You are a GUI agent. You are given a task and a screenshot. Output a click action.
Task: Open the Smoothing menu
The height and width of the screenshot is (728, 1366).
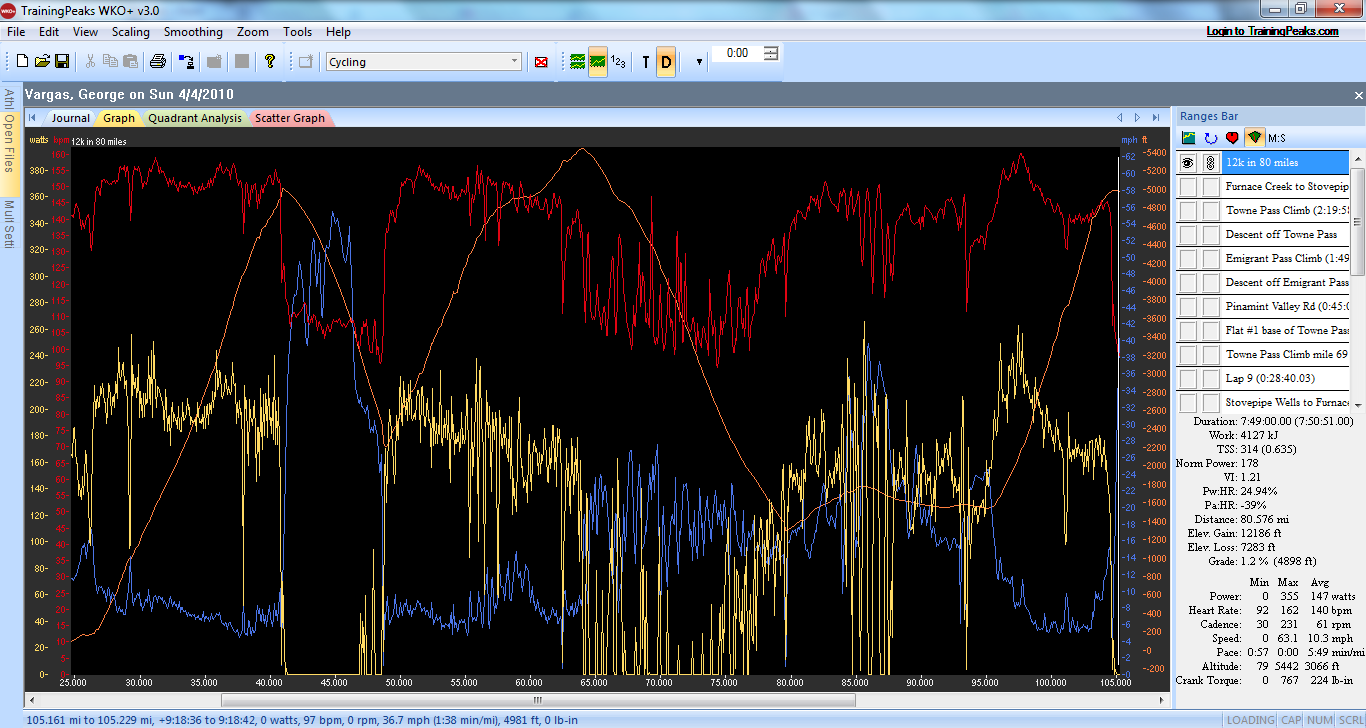(x=193, y=32)
